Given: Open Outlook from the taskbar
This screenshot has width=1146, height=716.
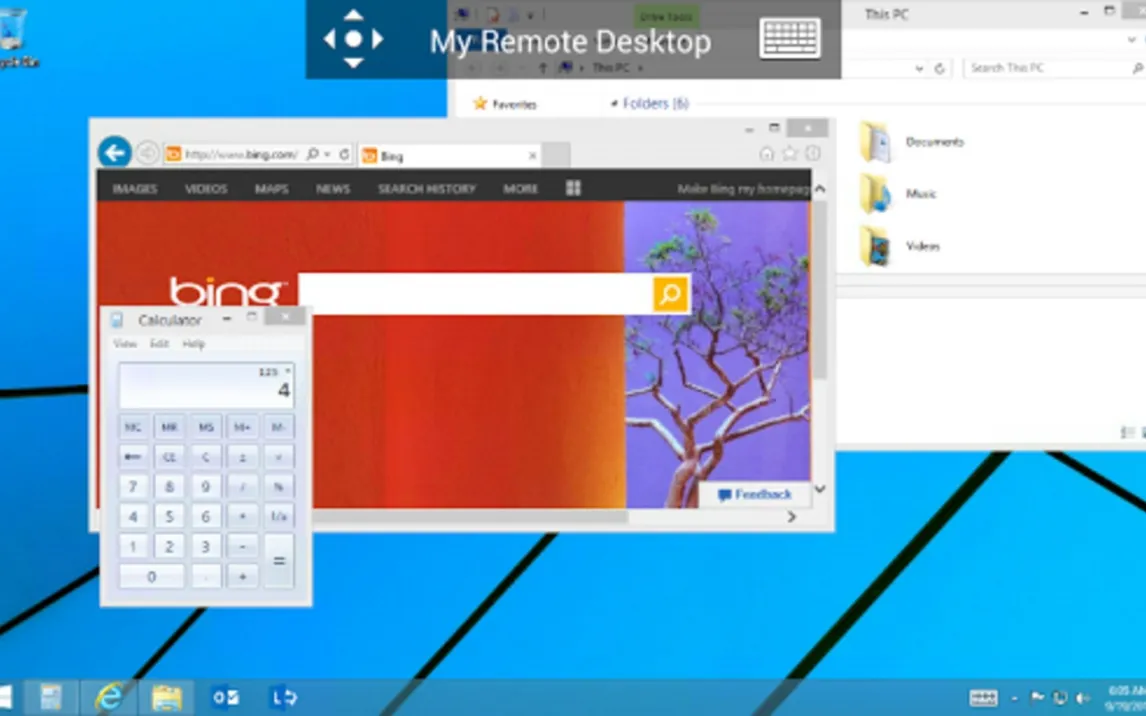Looking at the screenshot, I should click(x=225, y=697).
